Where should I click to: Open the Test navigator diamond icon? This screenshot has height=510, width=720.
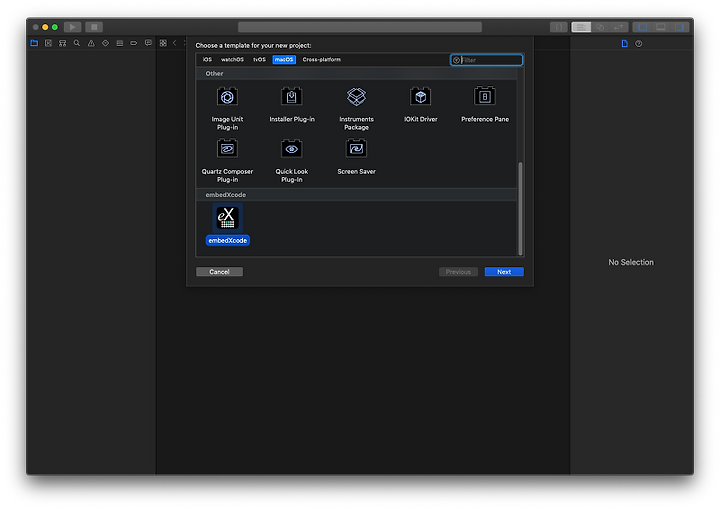click(x=106, y=43)
